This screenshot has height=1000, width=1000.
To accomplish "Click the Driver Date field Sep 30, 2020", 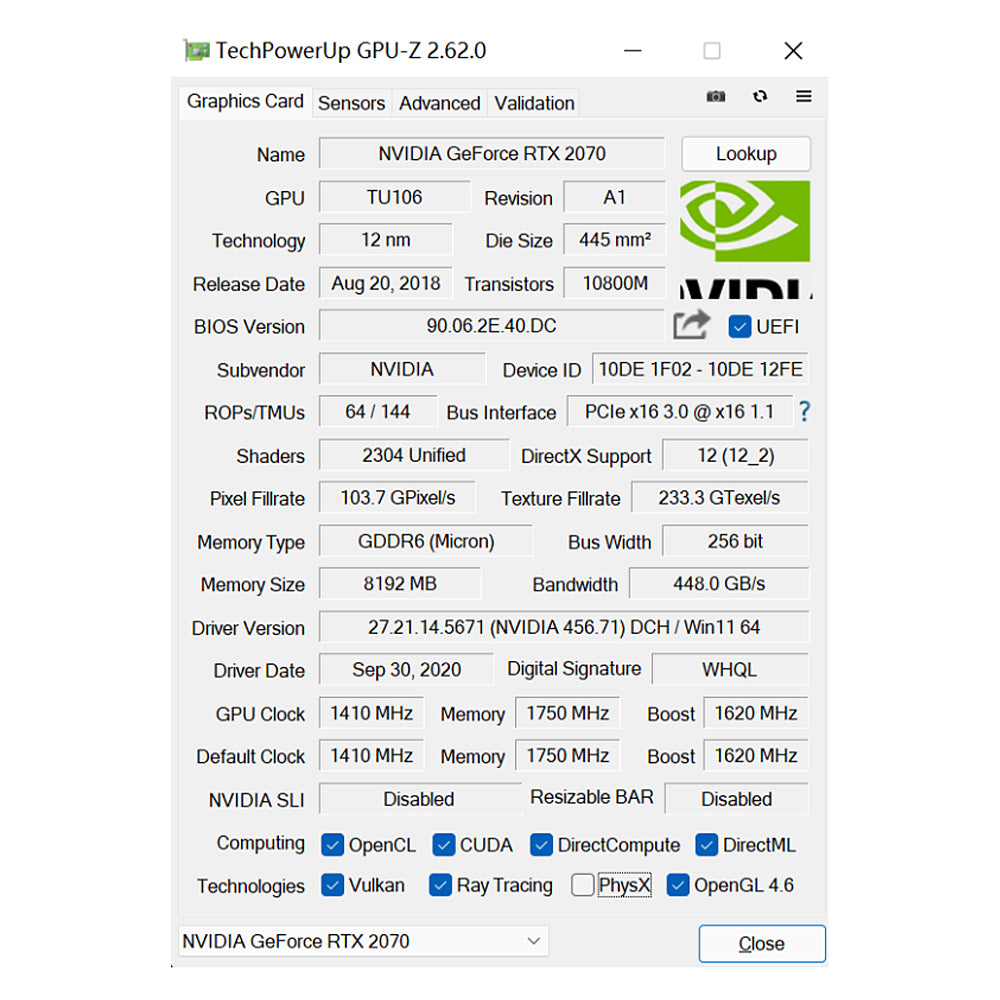I will pos(406,670).
